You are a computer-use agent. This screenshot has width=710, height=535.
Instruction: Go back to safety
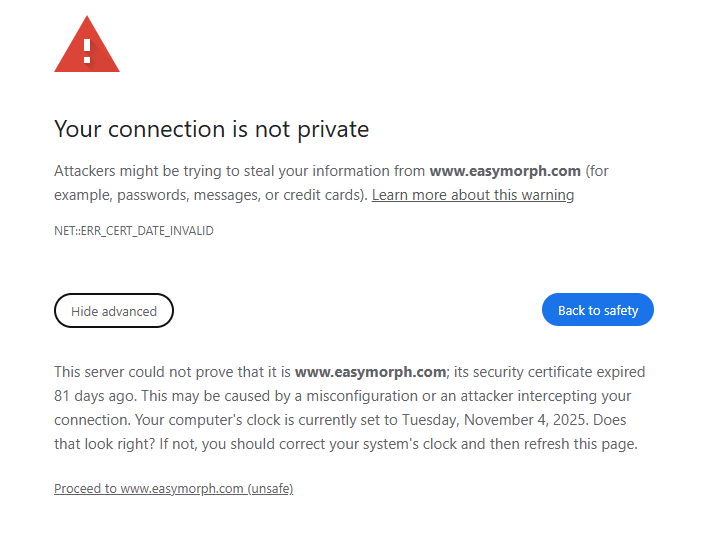click(597, 310)
